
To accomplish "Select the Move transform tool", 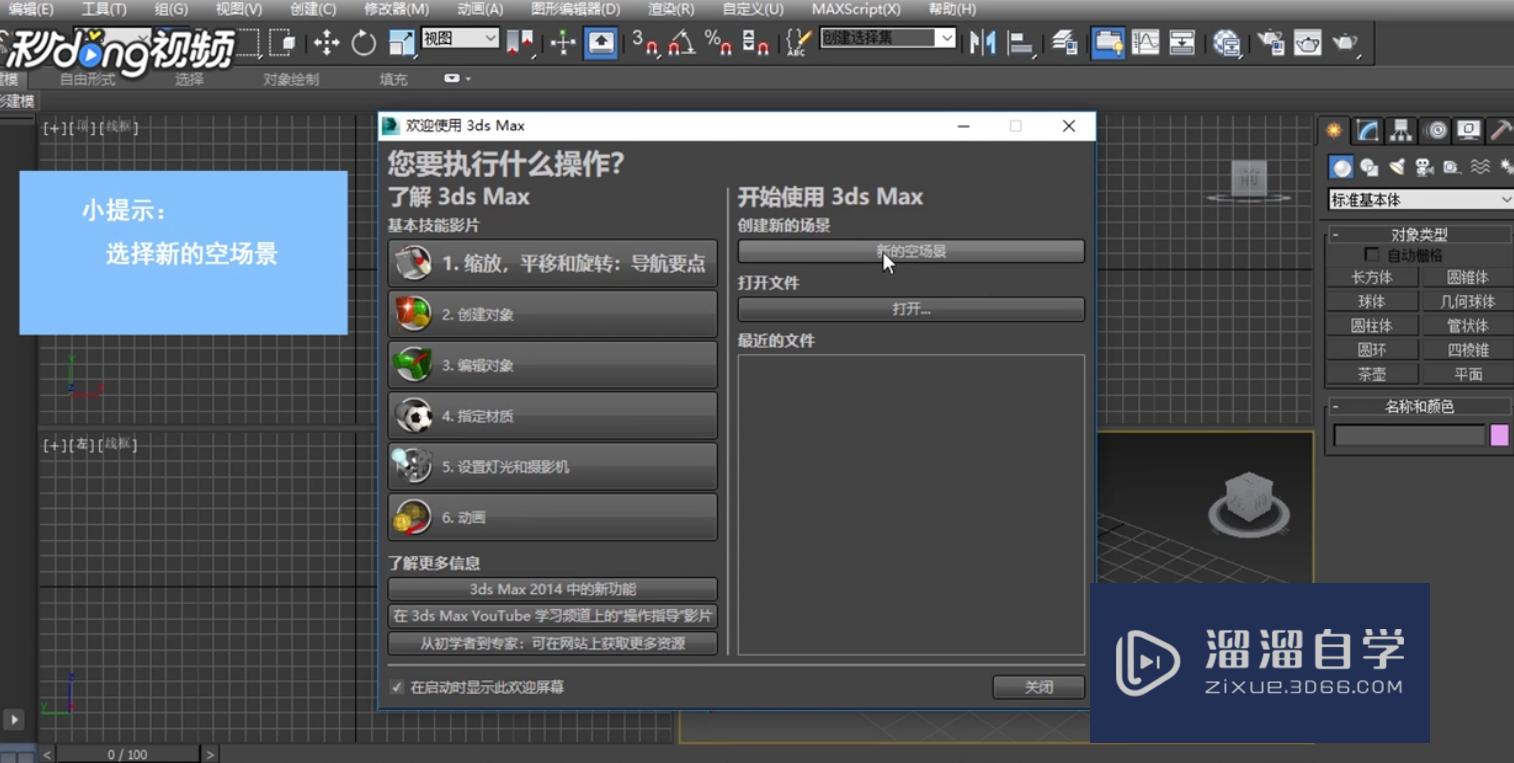I will pos(326,42).
